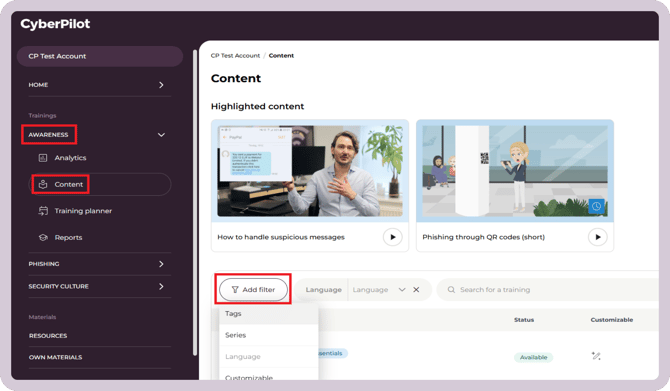670x391 pixels.
Task: Click the funnel icon in Add filter
Action: pos(235,290)
